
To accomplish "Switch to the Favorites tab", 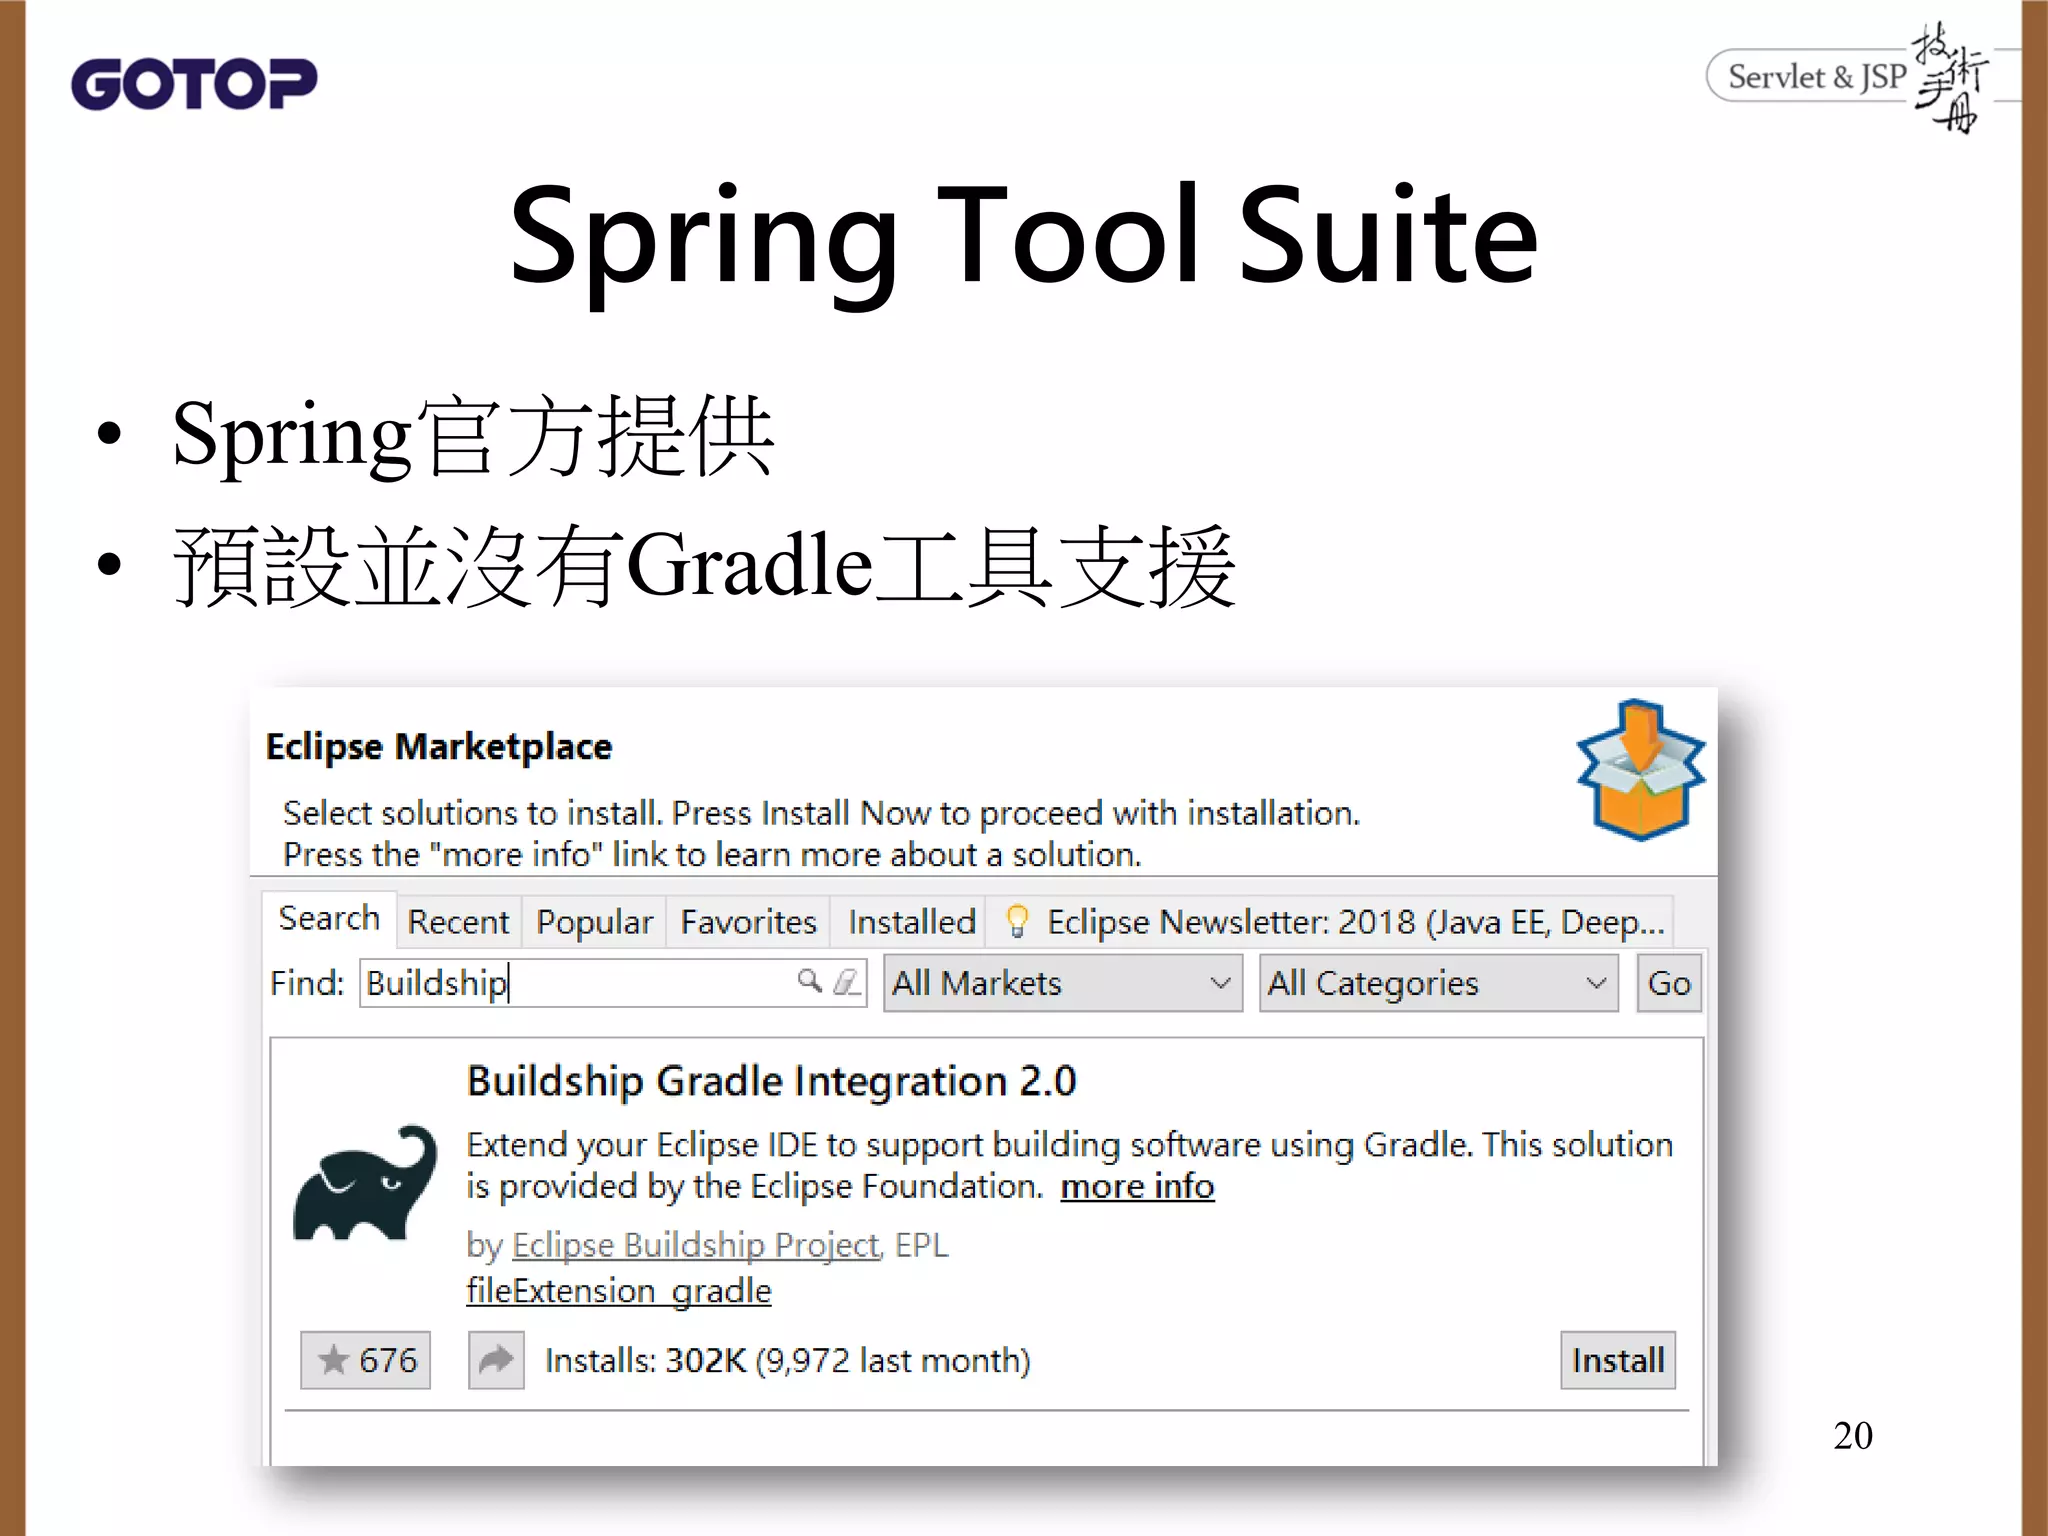I will tap(748, 921).
